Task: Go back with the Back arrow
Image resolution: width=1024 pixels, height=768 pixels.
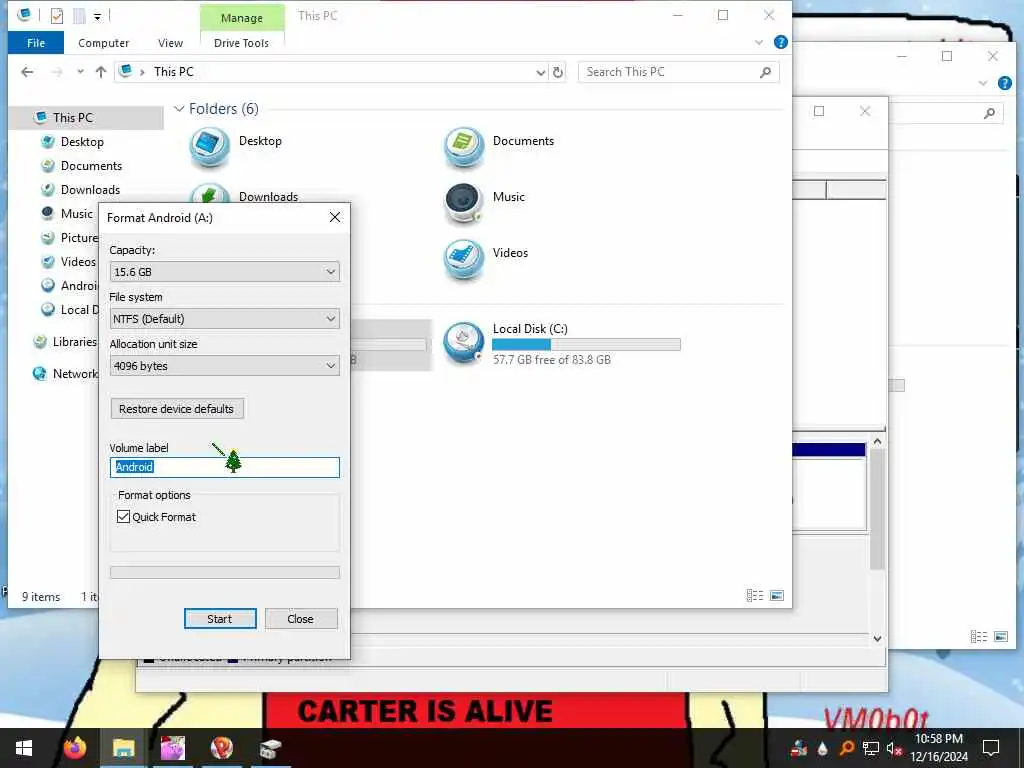Action: coord(27,72)
